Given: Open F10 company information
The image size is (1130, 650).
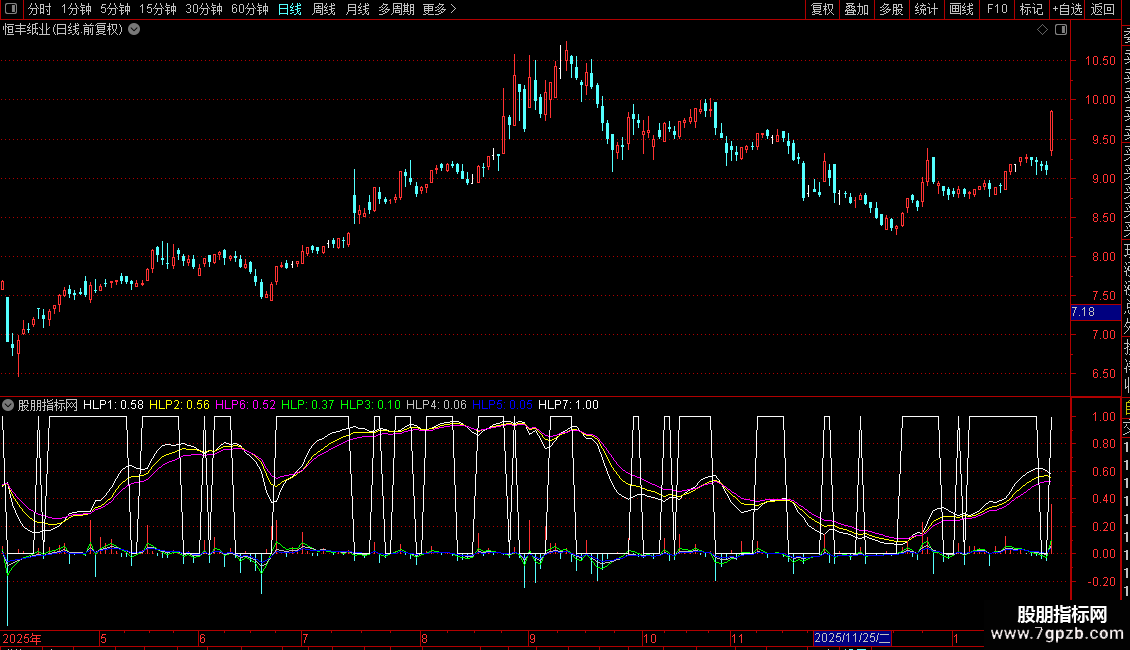Looking at the screenshot, I should (997, 10).
